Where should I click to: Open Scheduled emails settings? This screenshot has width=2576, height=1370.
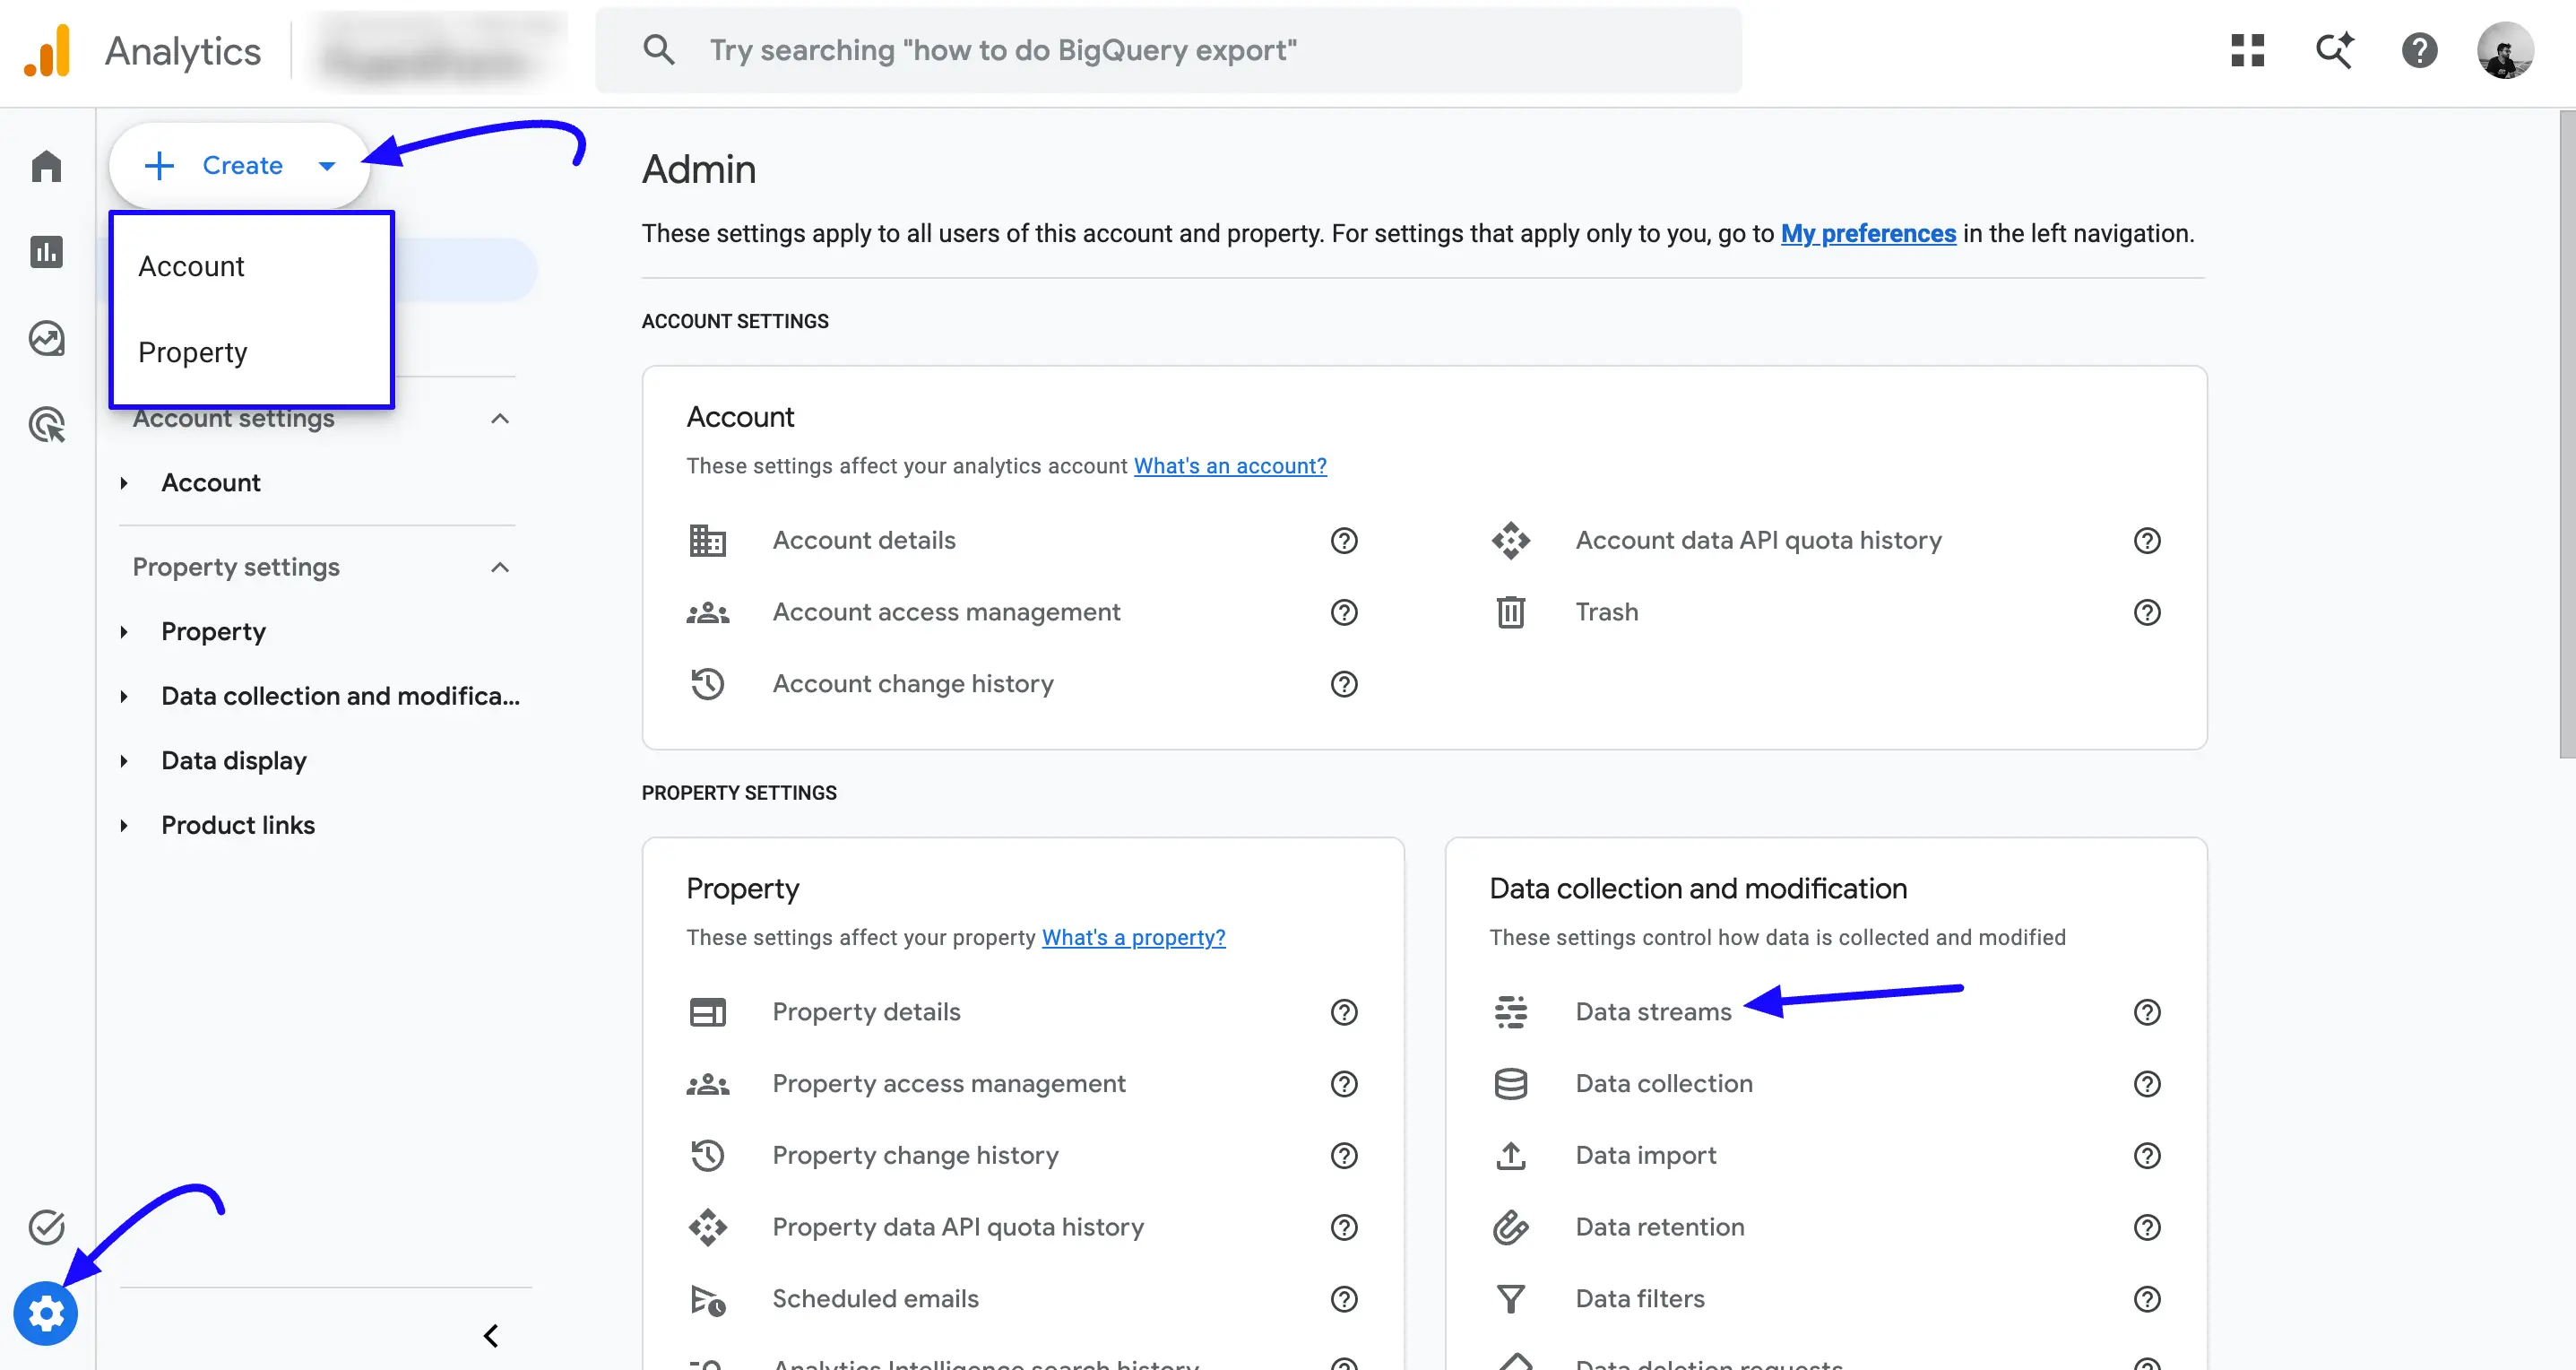coord(875,1299)
